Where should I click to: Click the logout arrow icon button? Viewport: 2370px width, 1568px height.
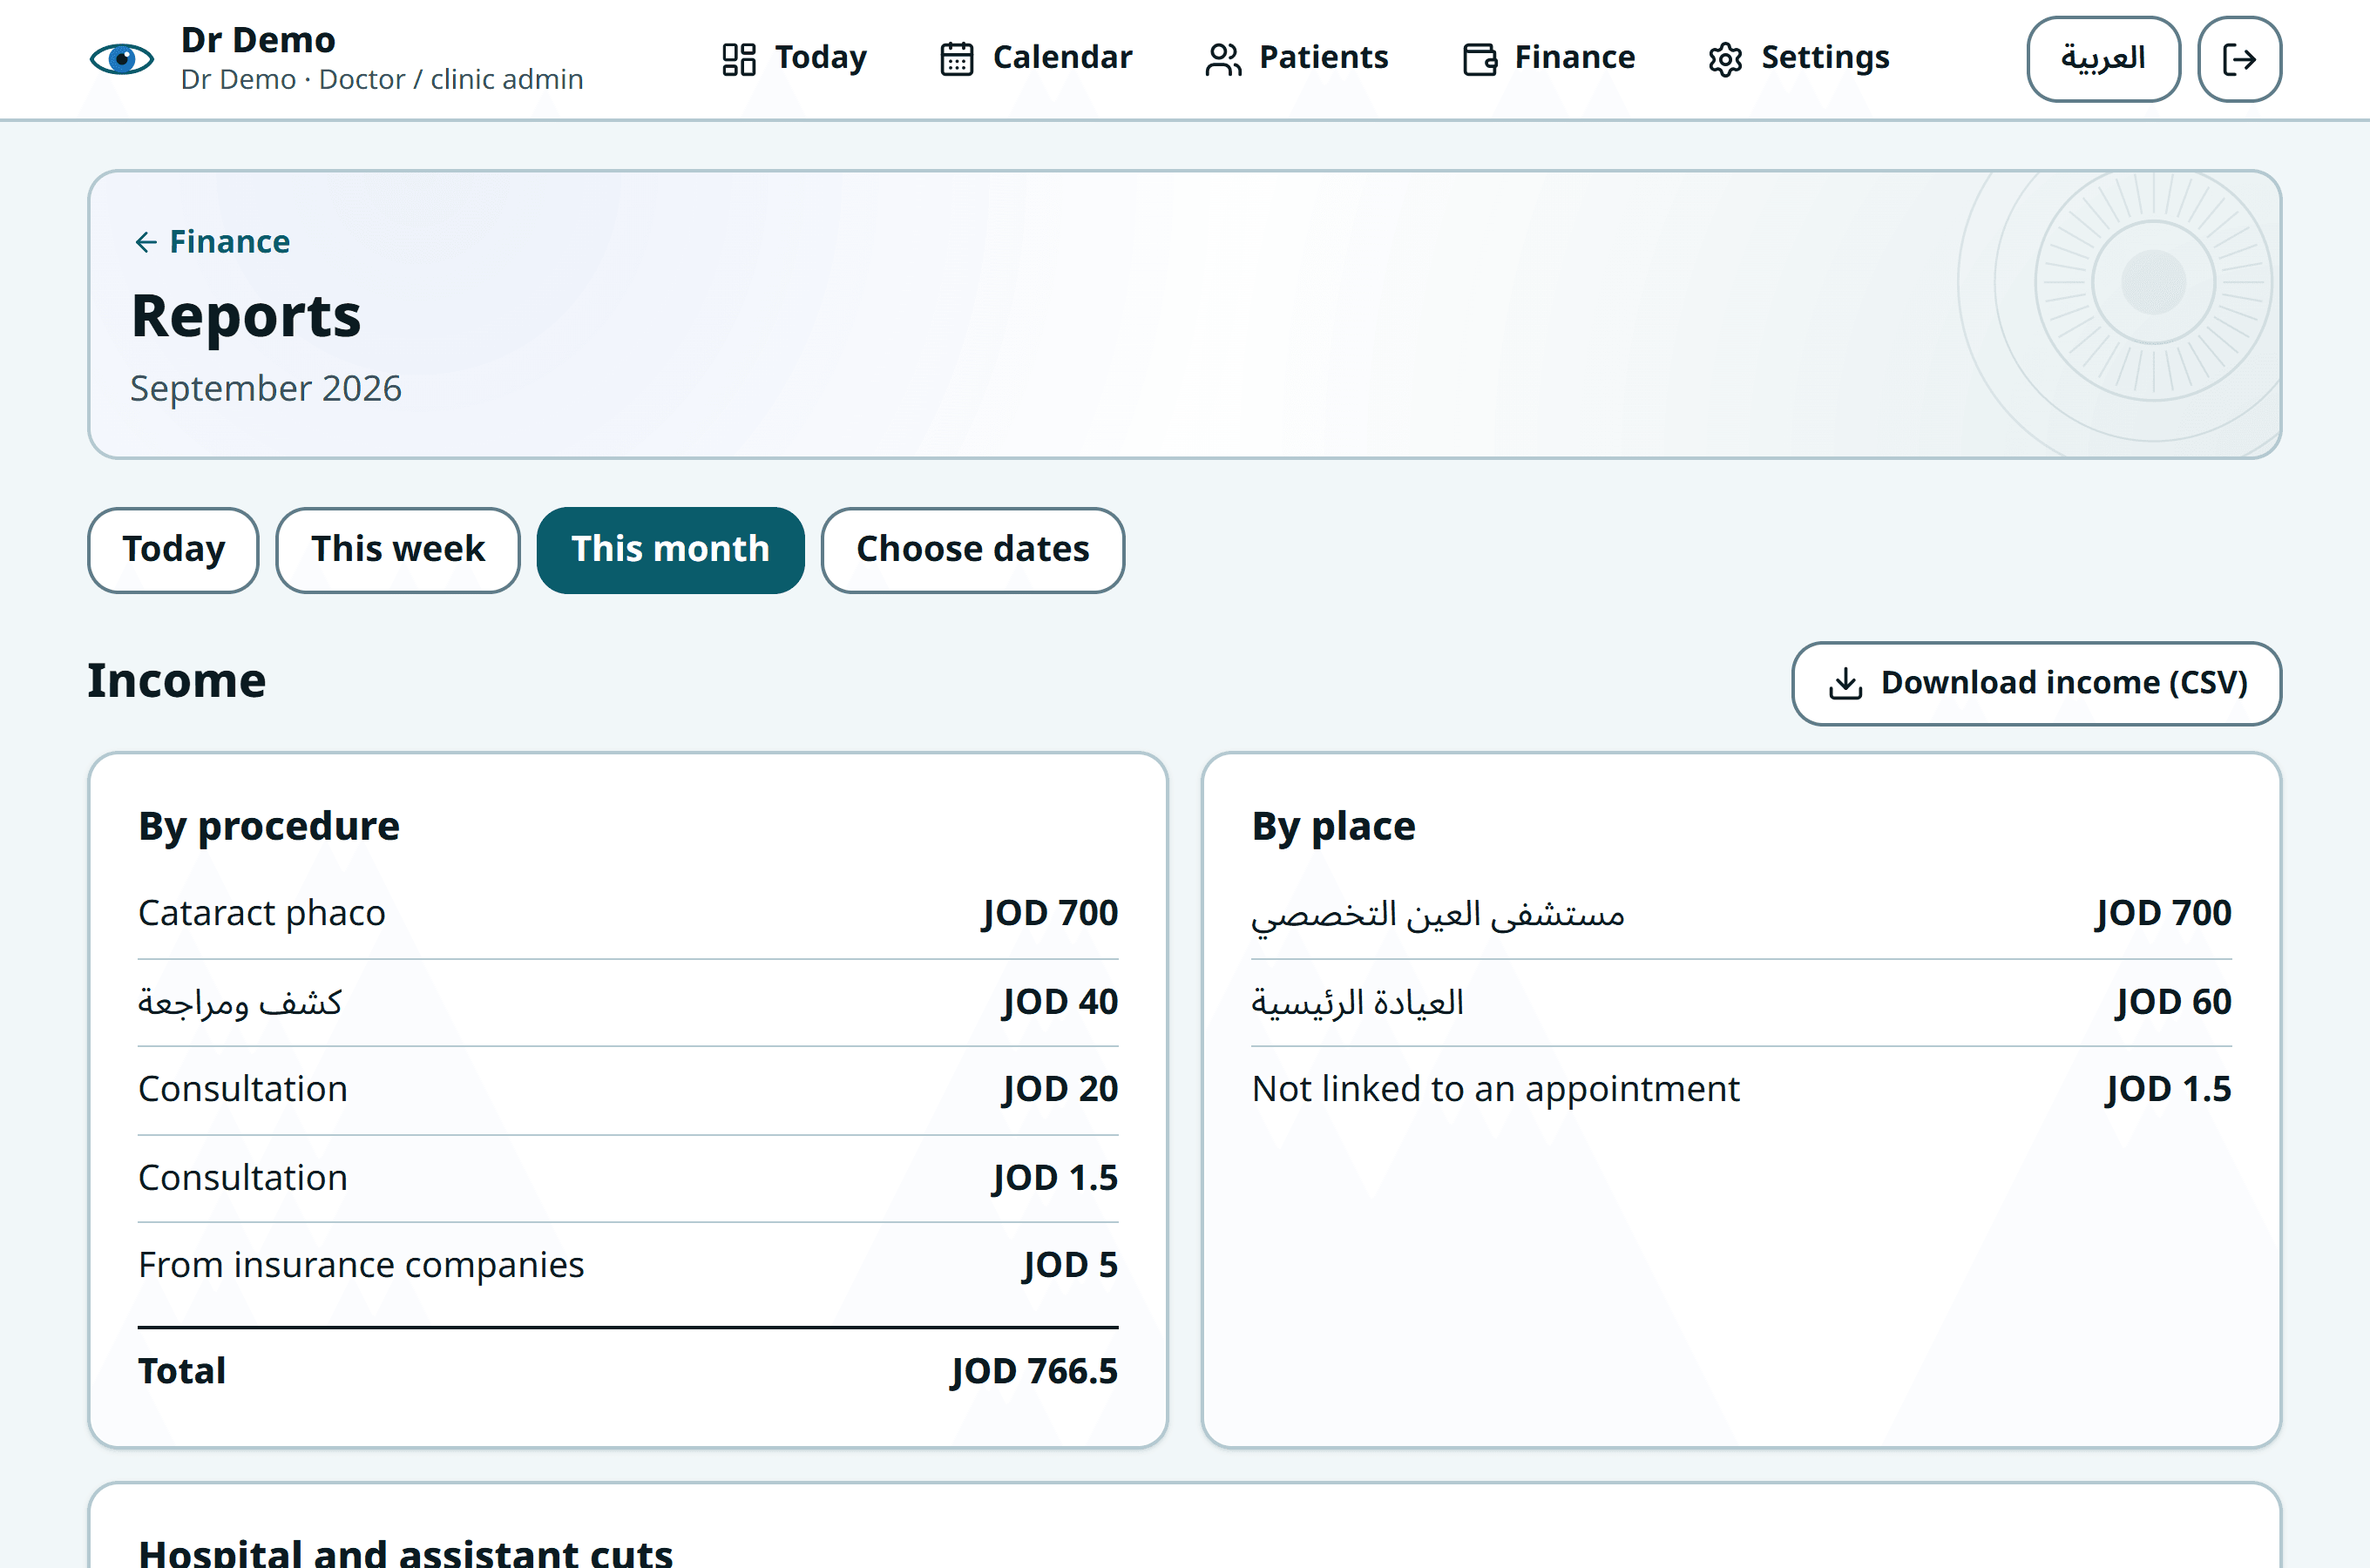tap(2239, 59)
